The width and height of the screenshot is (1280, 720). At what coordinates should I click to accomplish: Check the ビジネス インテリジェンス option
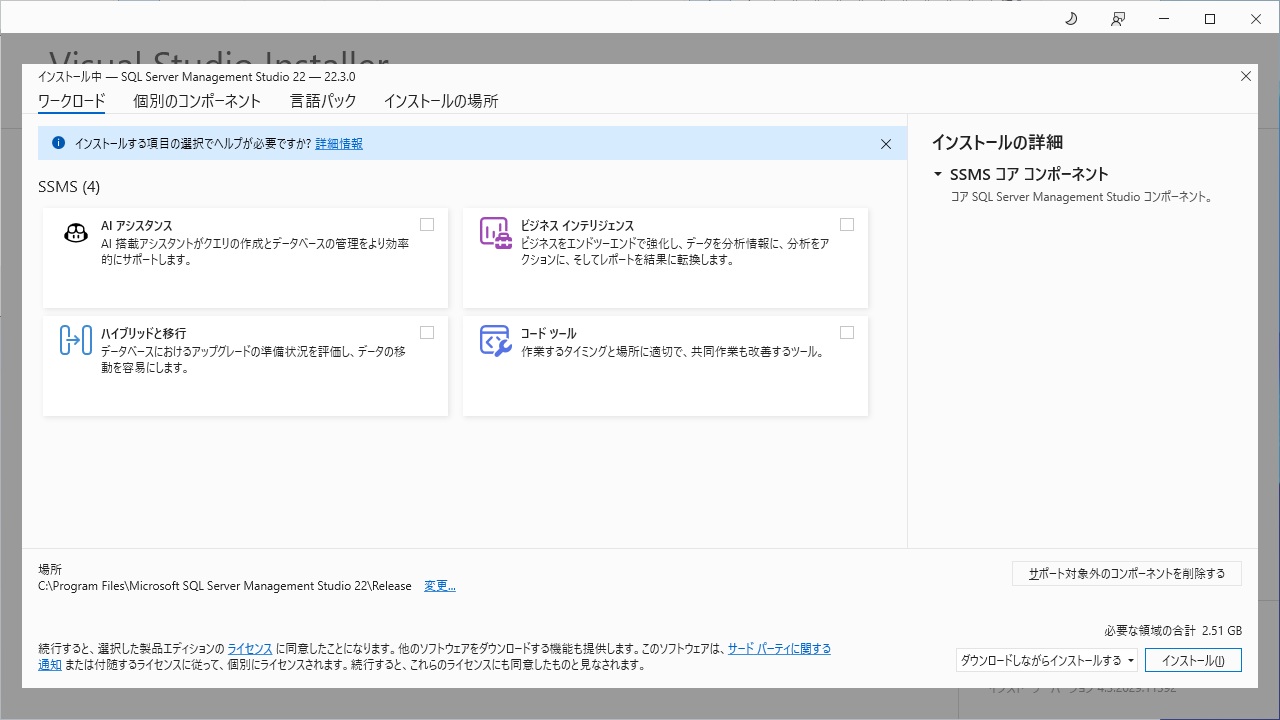(x=847, y=224)
